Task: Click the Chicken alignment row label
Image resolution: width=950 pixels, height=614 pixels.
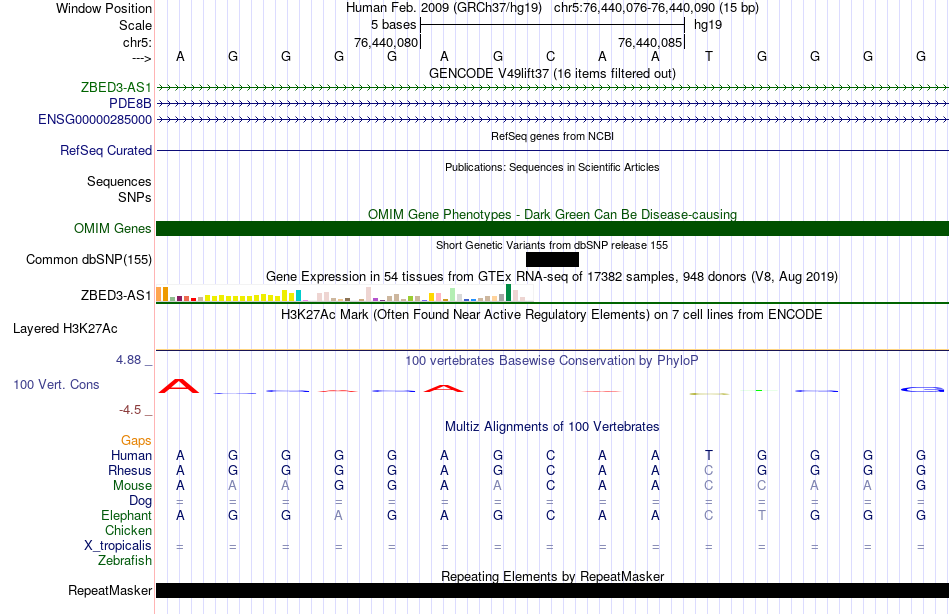Action: point(128,530)
